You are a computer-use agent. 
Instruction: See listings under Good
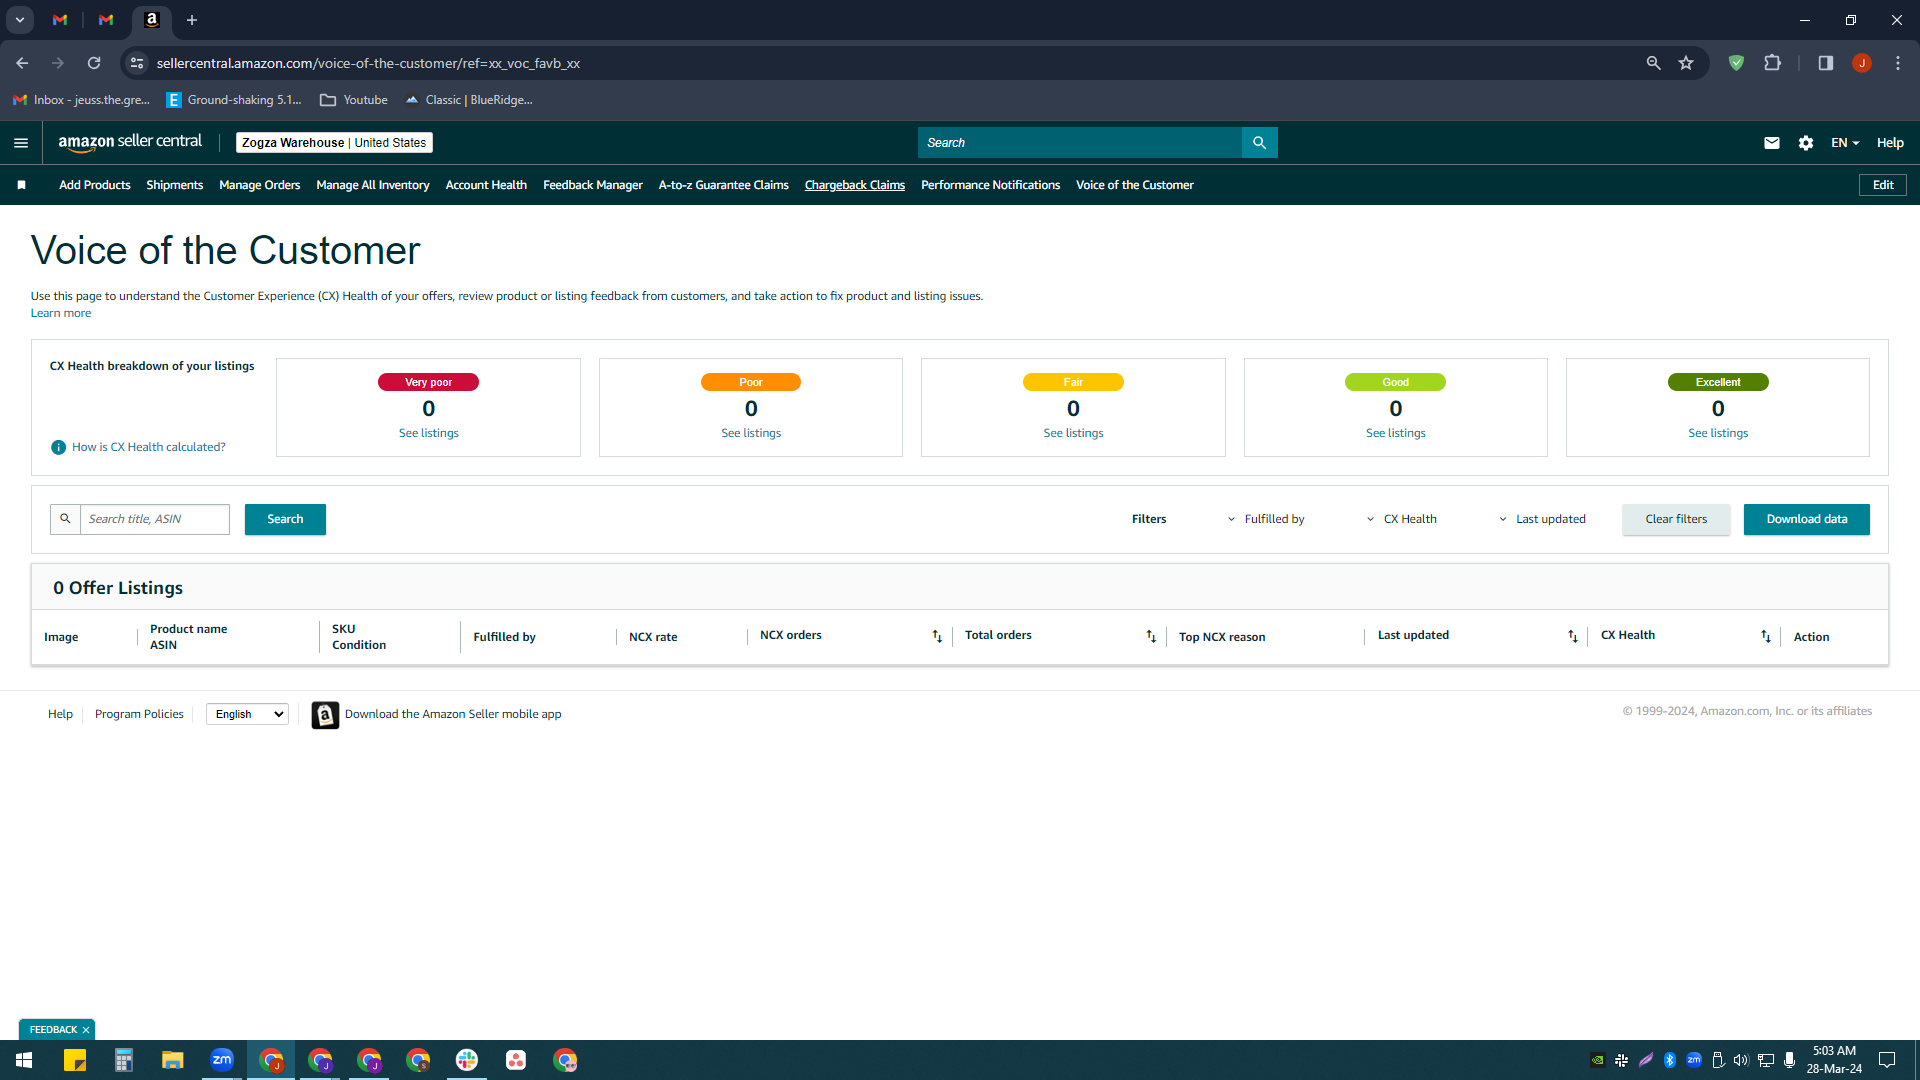(x=1396, y=433)
